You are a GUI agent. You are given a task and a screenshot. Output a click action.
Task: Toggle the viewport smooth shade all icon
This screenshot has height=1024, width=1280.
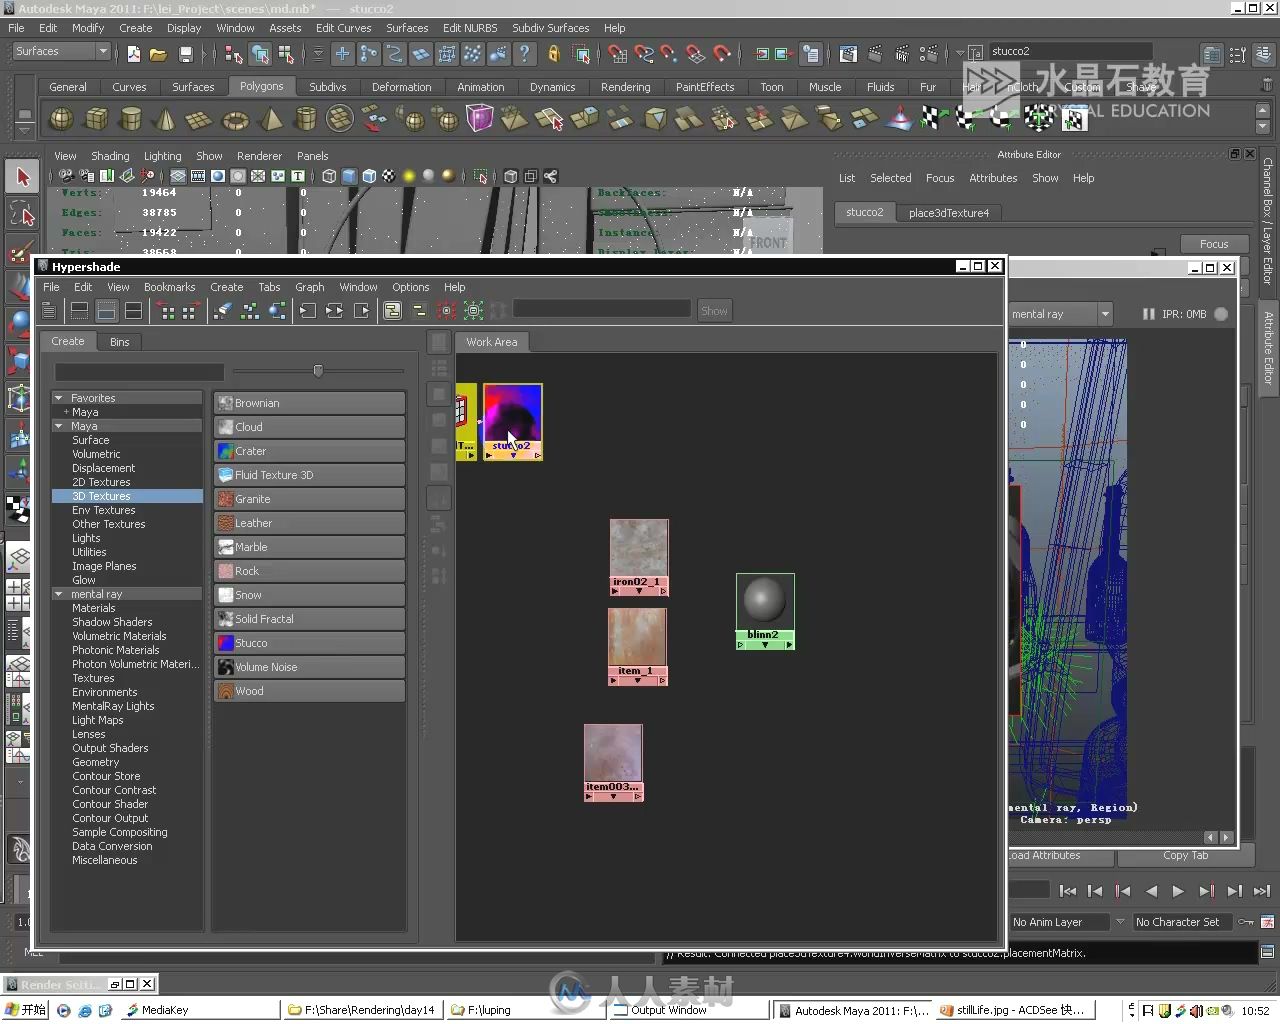point(349,176)
